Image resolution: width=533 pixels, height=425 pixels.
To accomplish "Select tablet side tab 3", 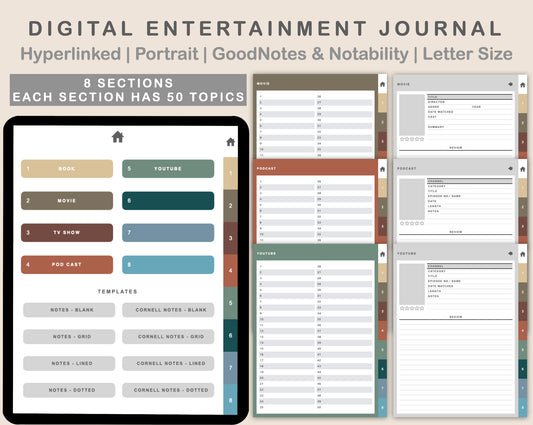I will point(230,238).
